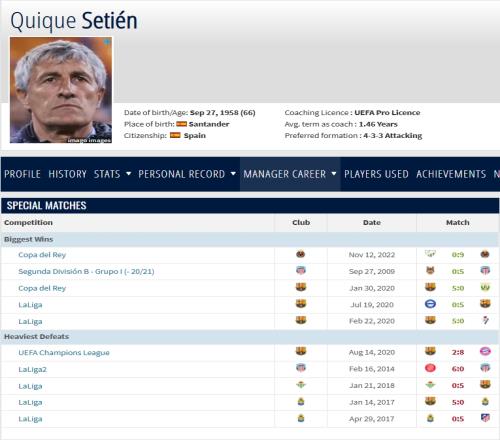Click Lugo club crest in Sep 27, 2009 row

pyautogui.click(x=301, y=270)
